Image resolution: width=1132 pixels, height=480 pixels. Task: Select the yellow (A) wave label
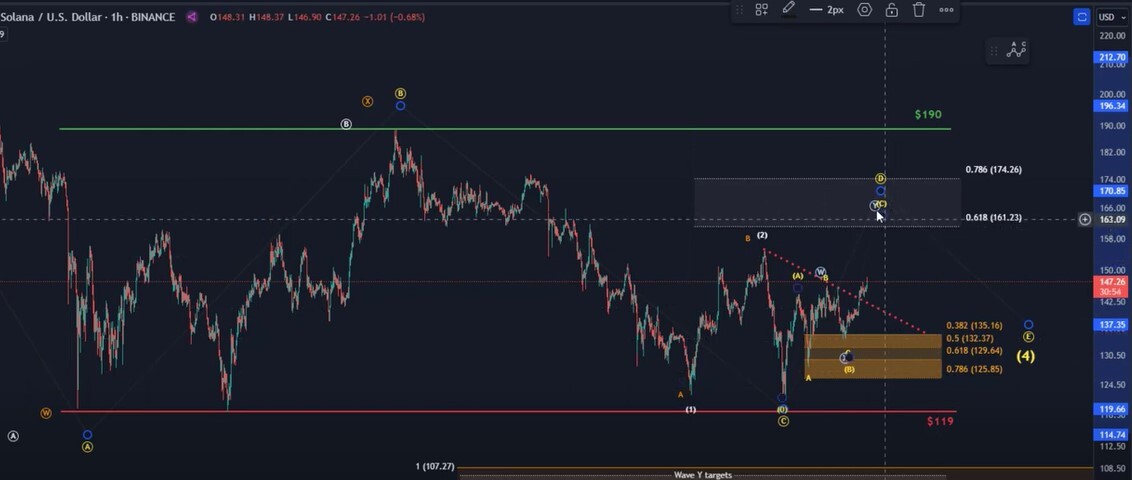[x=798, y=276]
